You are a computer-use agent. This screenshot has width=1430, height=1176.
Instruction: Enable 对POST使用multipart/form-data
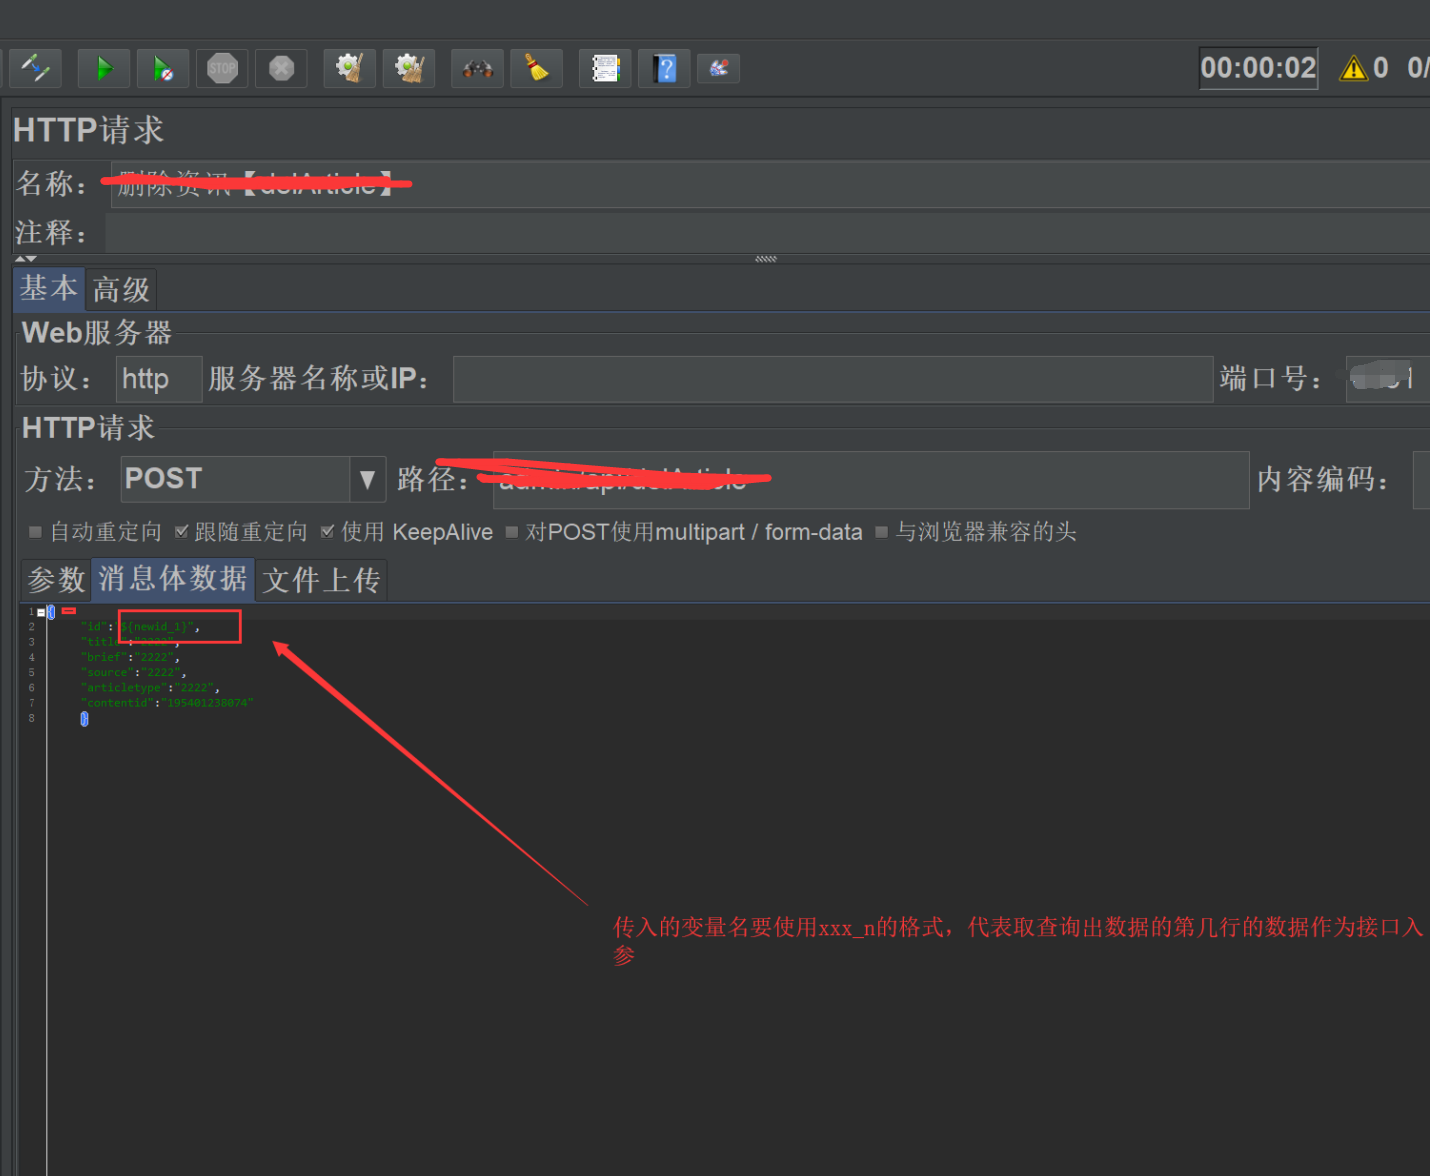point(512,532)
